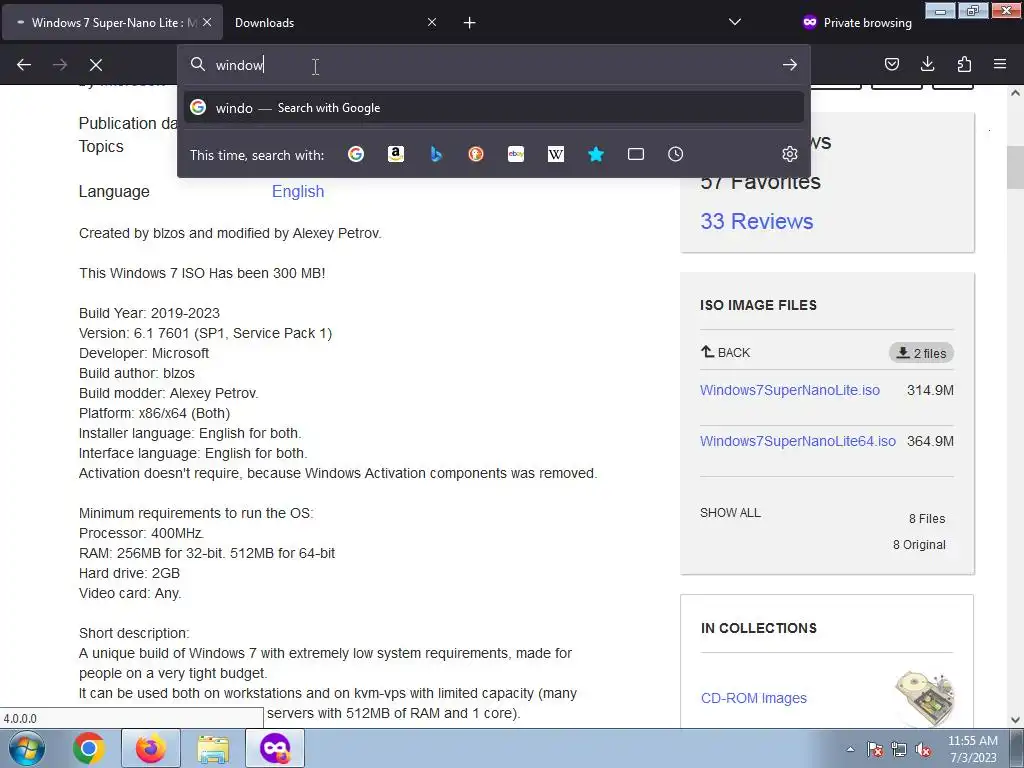Launch Chrome from the taskbar
This screenshot has width=1024, height=768.
[x=88, y=748]
